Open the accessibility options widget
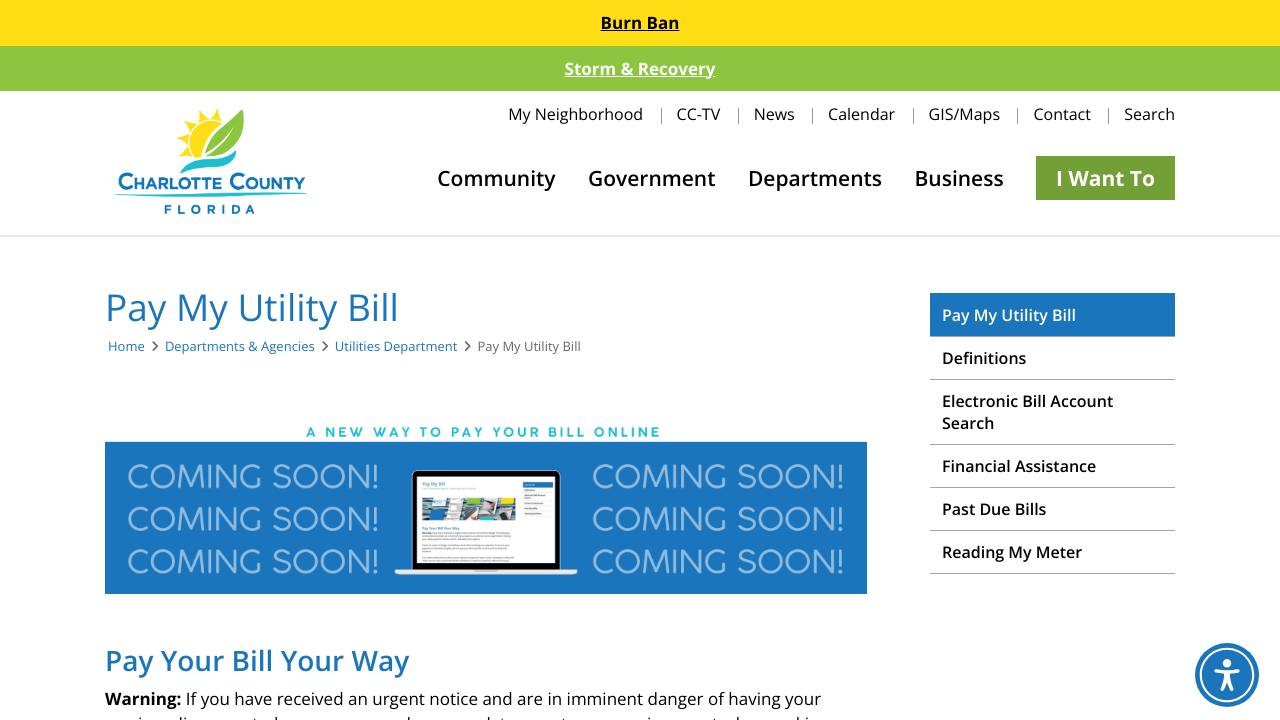 tap(1226, 675)
